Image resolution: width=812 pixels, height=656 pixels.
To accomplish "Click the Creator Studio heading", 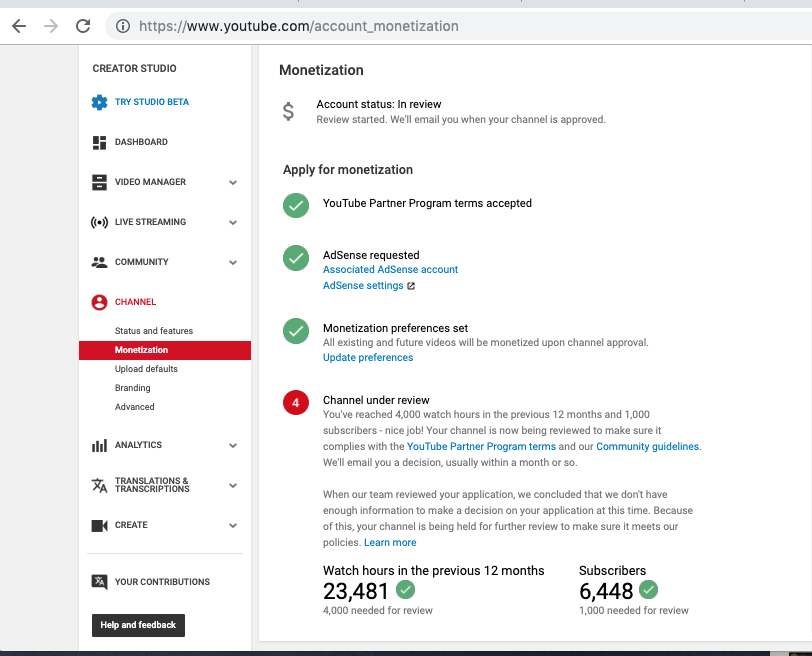I will [x=134, y=68].
